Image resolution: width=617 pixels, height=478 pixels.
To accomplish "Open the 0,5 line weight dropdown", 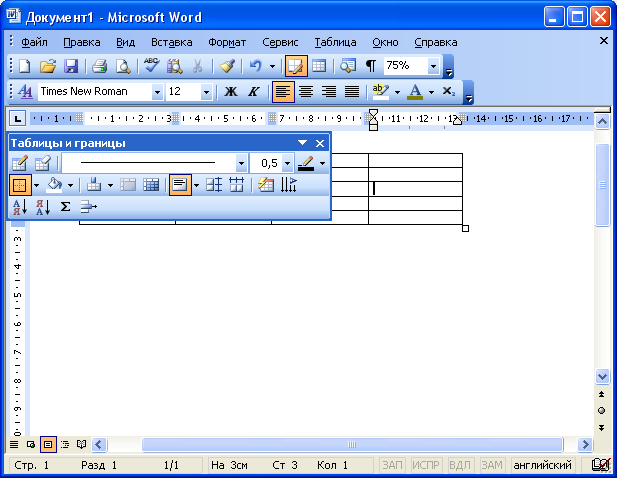I will click(288, 163).
